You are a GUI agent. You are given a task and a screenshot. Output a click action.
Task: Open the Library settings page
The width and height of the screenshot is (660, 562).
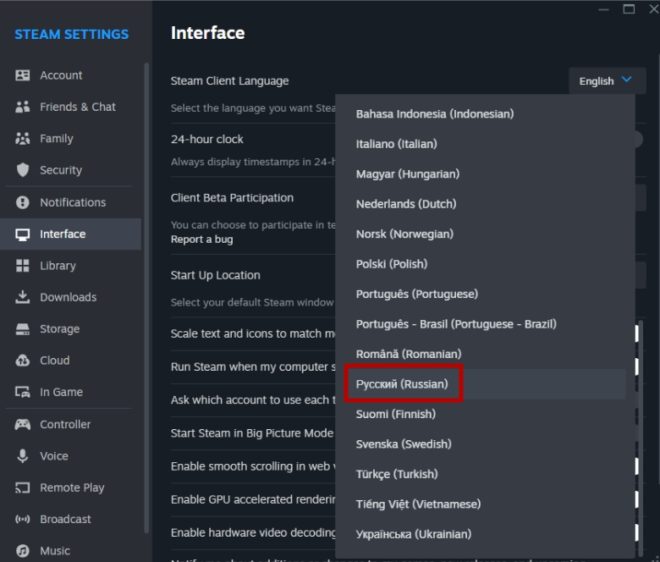[x=71, y=266]
